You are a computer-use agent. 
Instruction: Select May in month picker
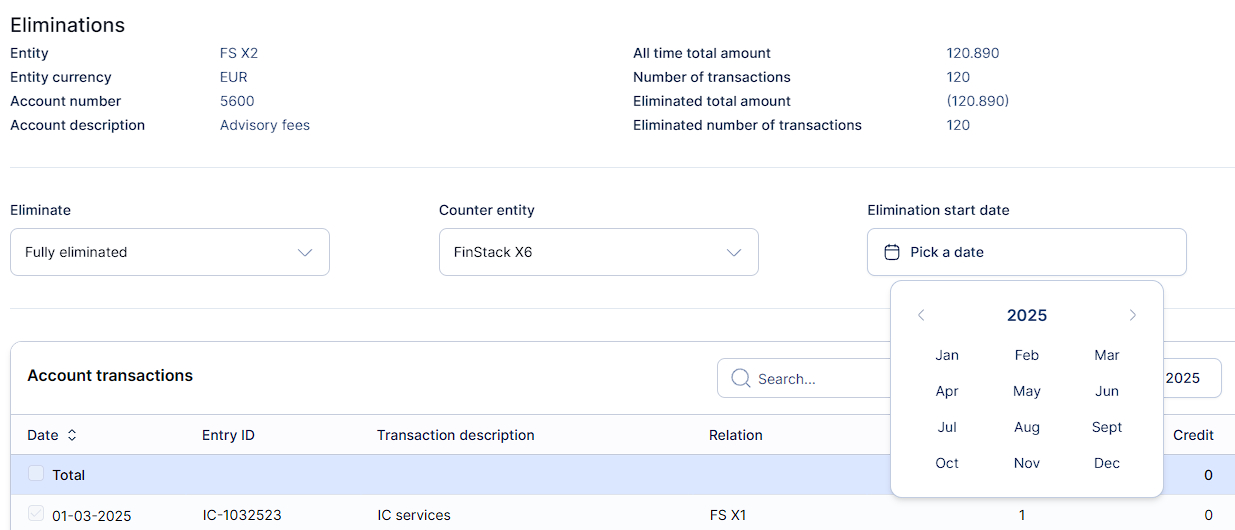coord(1027,391)
